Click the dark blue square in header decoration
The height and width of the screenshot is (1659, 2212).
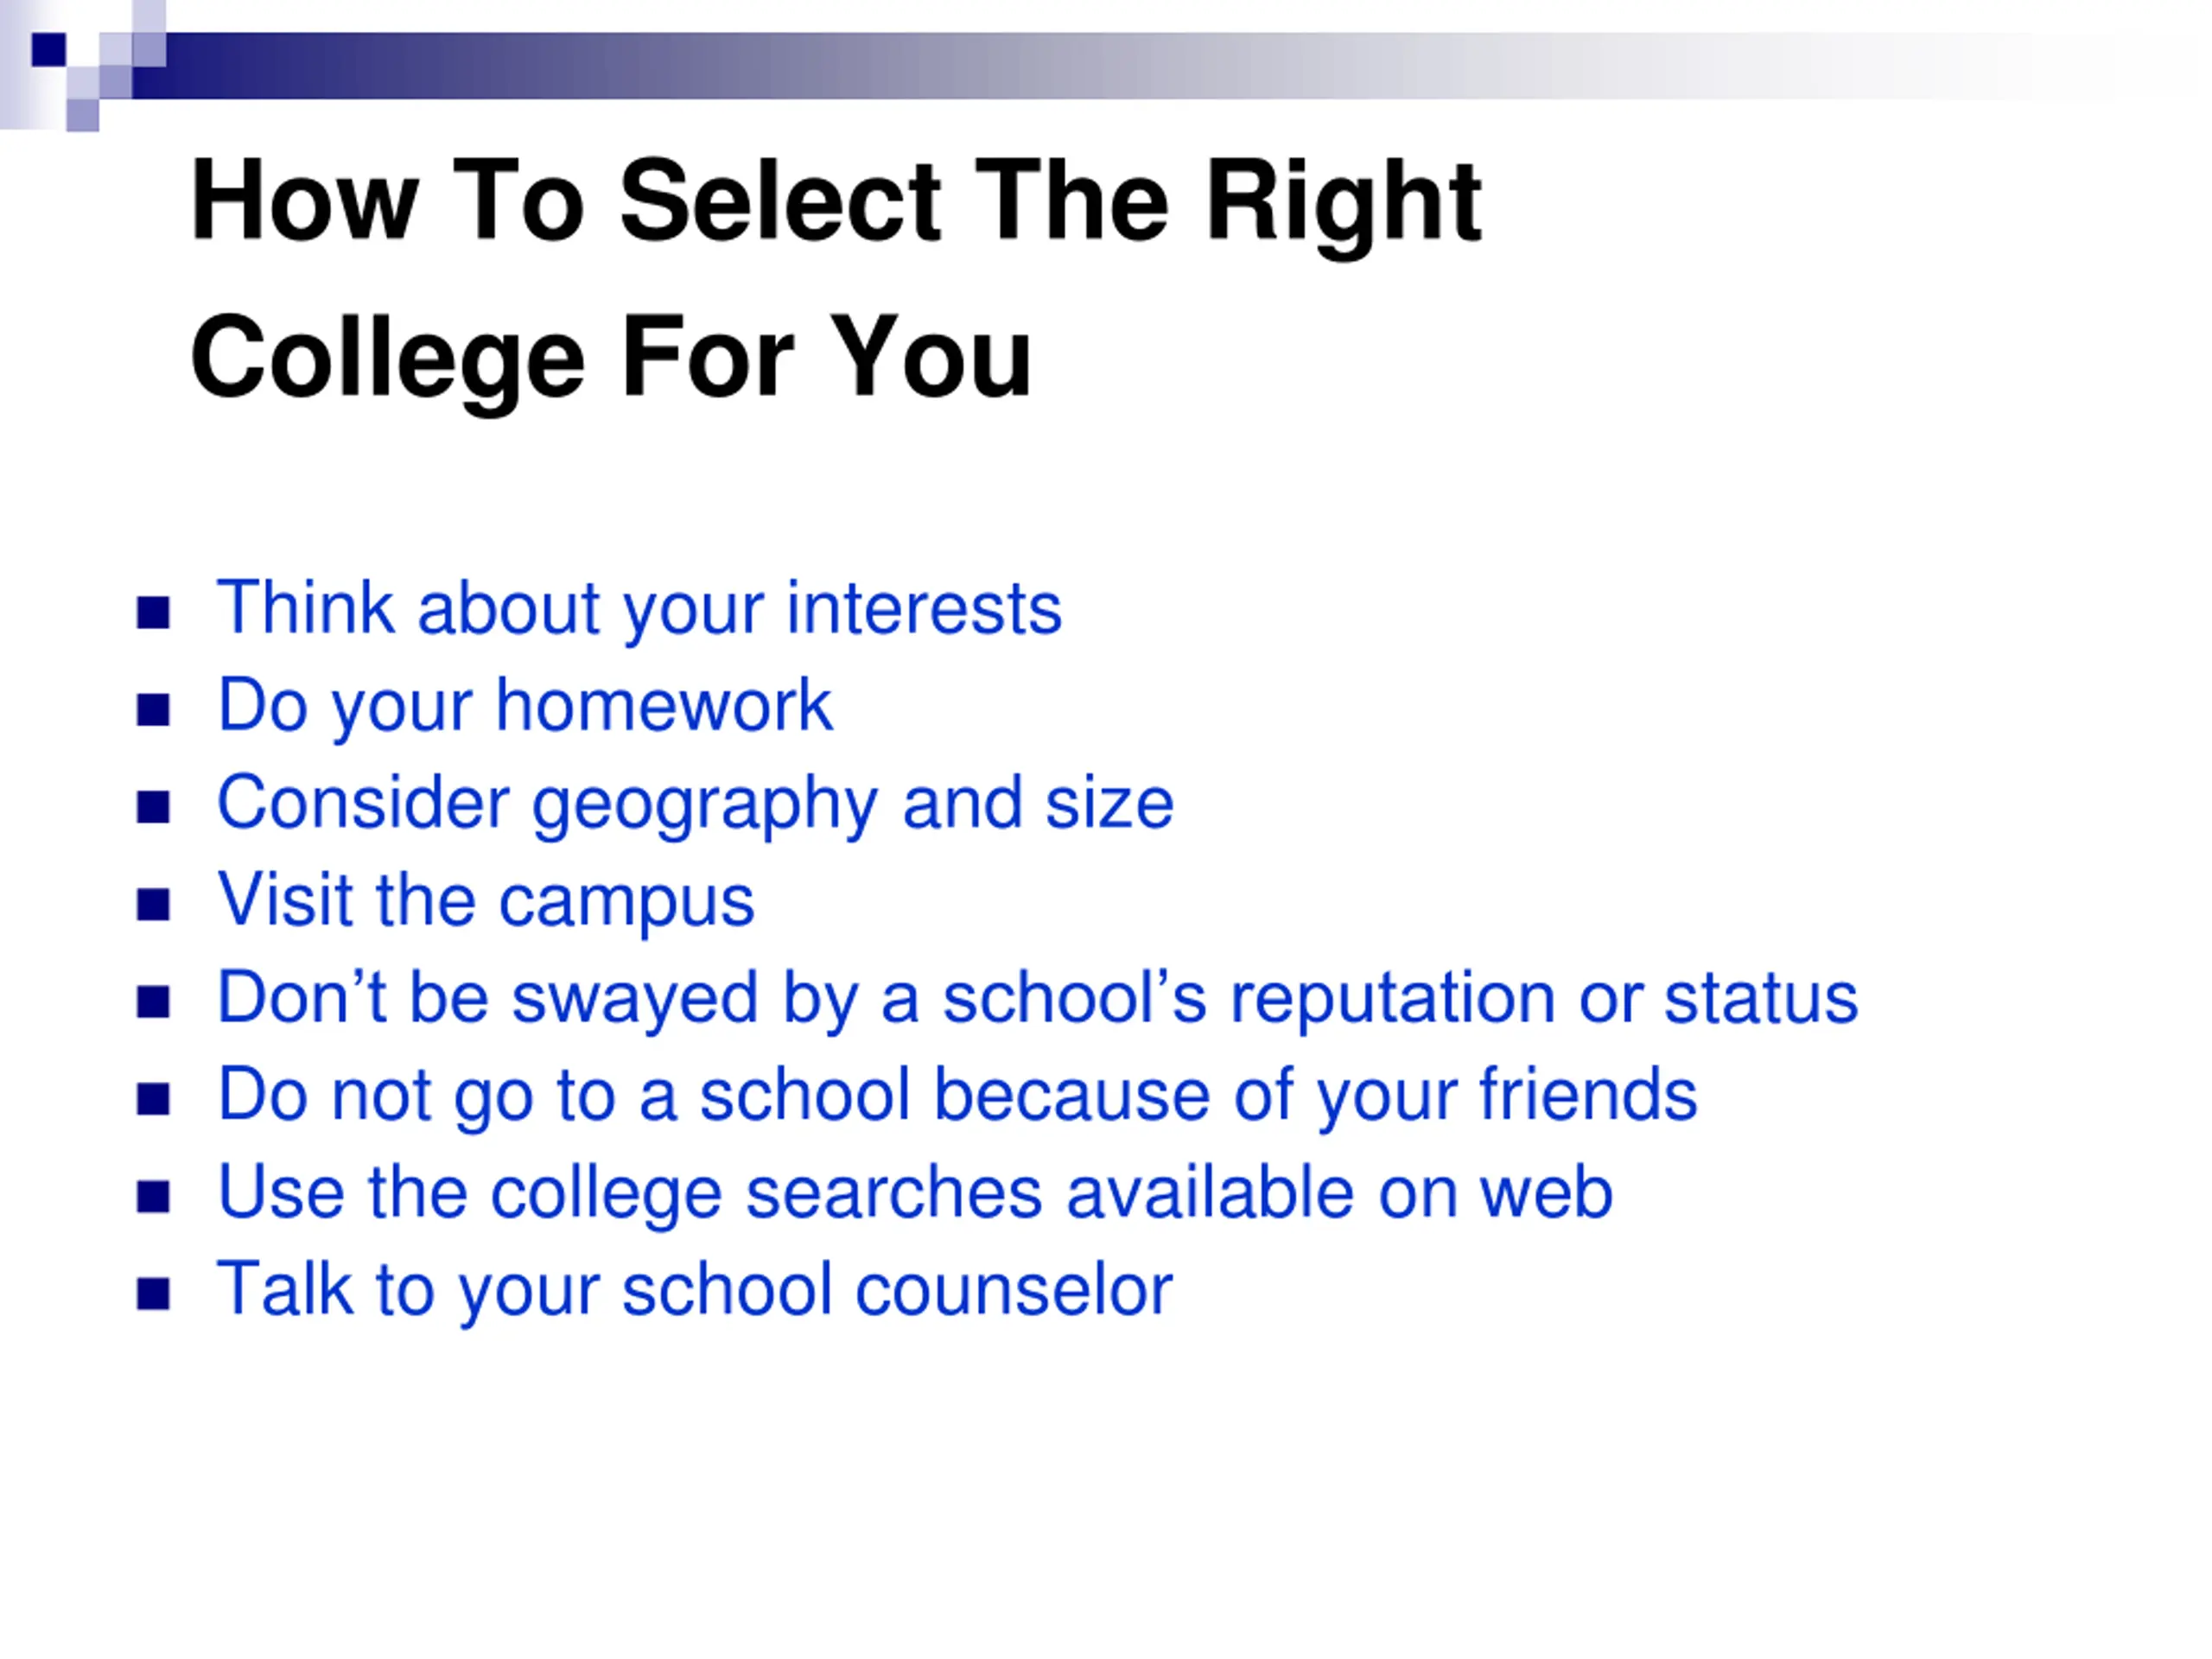coord(49,49)
